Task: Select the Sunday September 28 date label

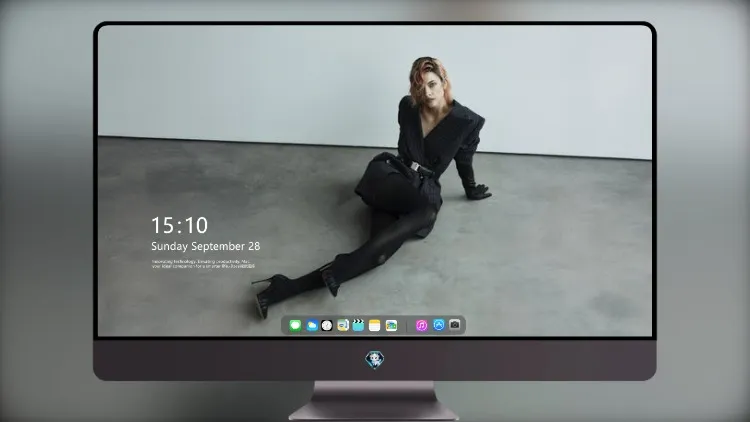Action: pyautogui.click(x=206, y=246)
